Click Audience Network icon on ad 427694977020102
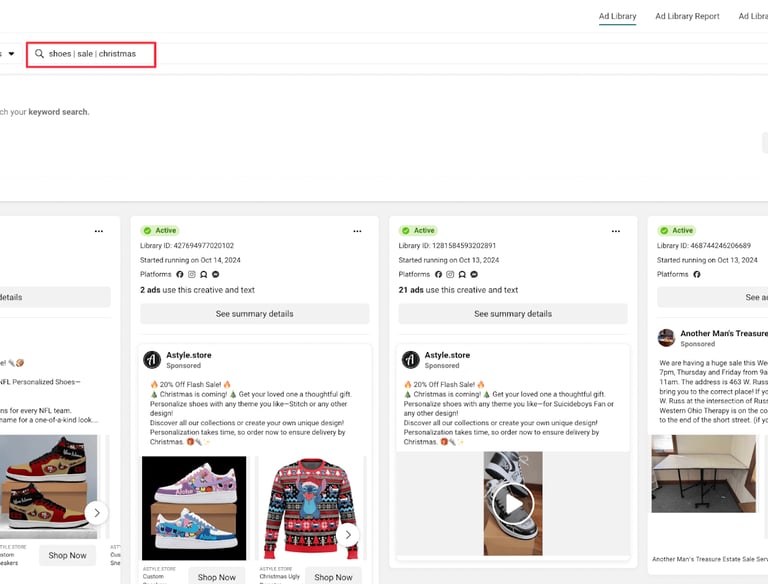The width and height of the screenshot is (768, 584). click(x=203, y=274)
